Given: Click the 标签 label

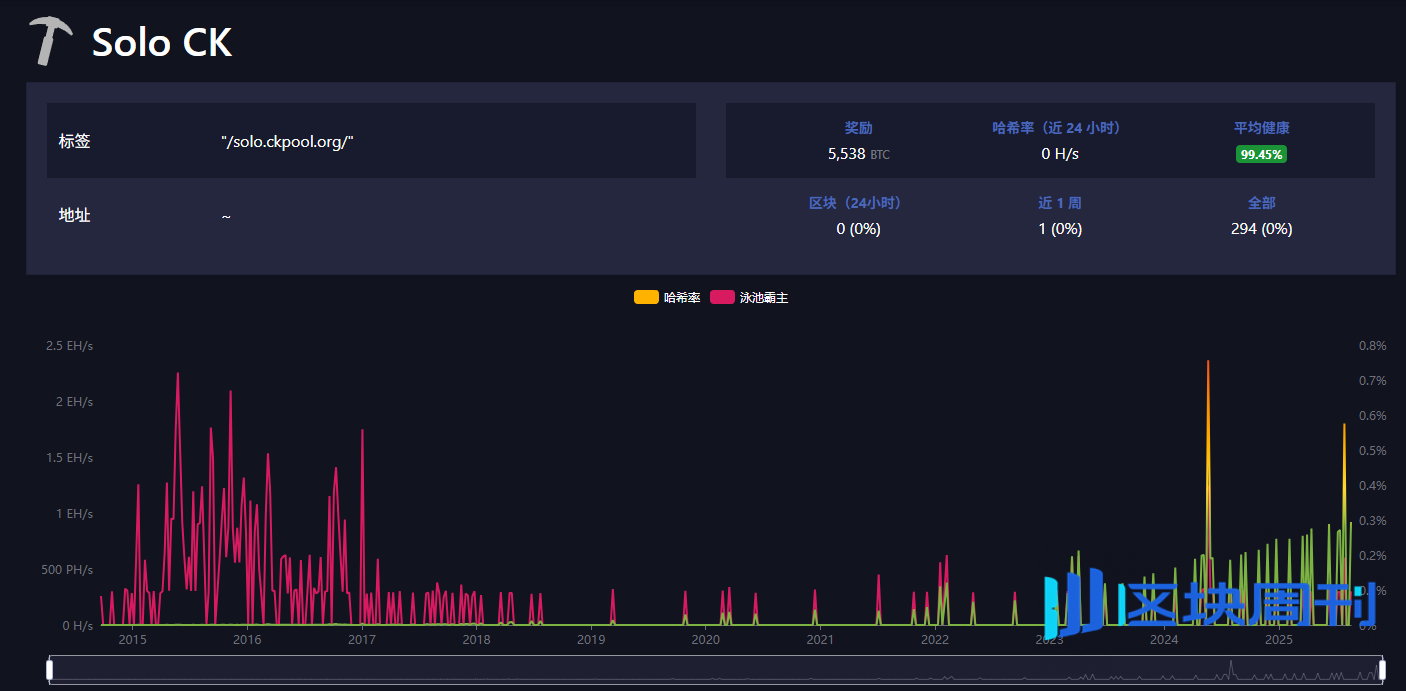Looking at the screenshot, I should pyautogui.click(x=75, y=141).
